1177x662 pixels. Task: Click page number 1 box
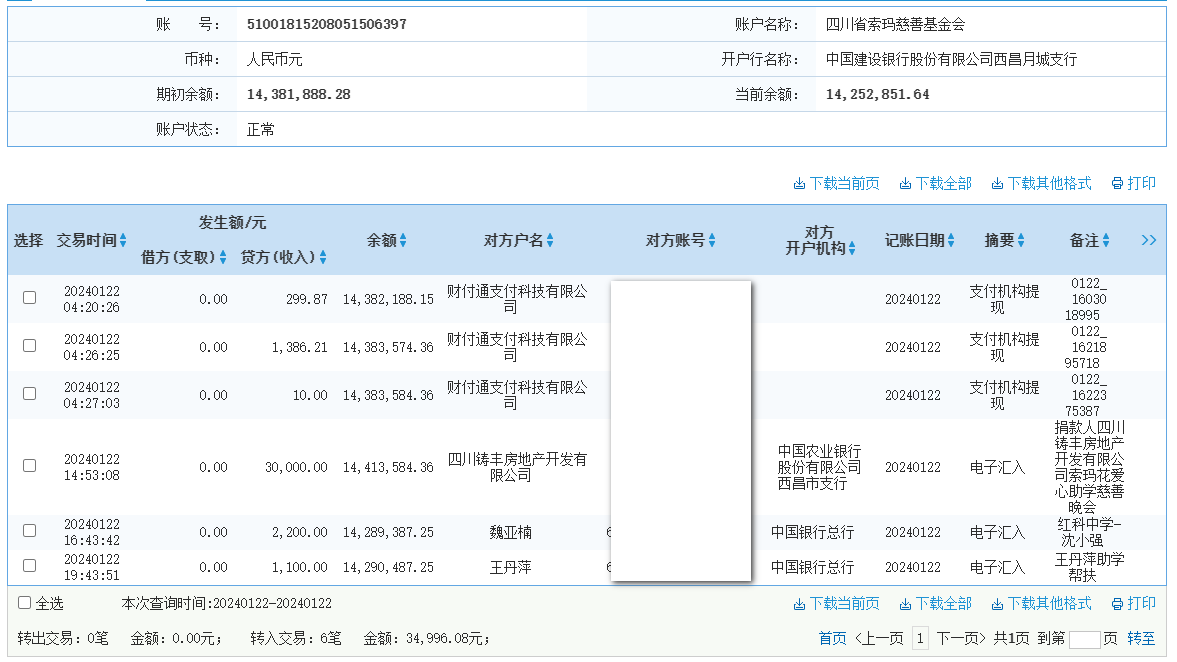click(x=920, y=639)
